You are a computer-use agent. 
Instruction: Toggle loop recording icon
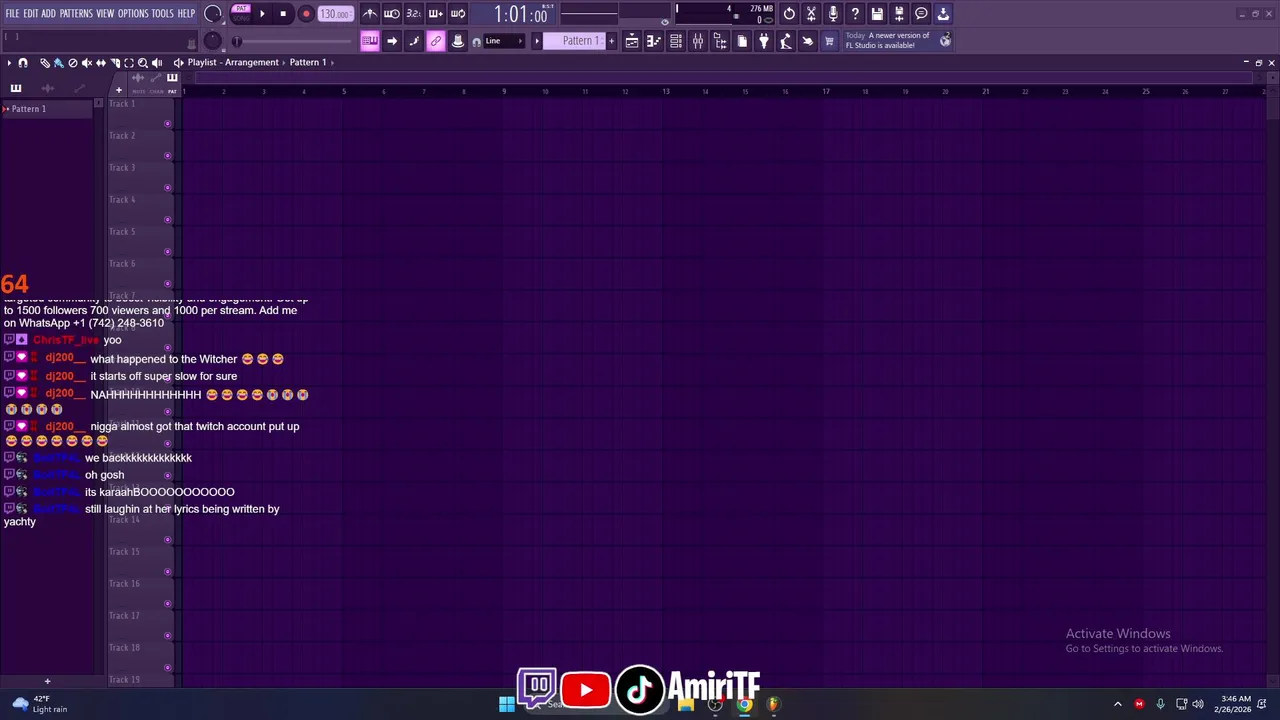(458, 14)
